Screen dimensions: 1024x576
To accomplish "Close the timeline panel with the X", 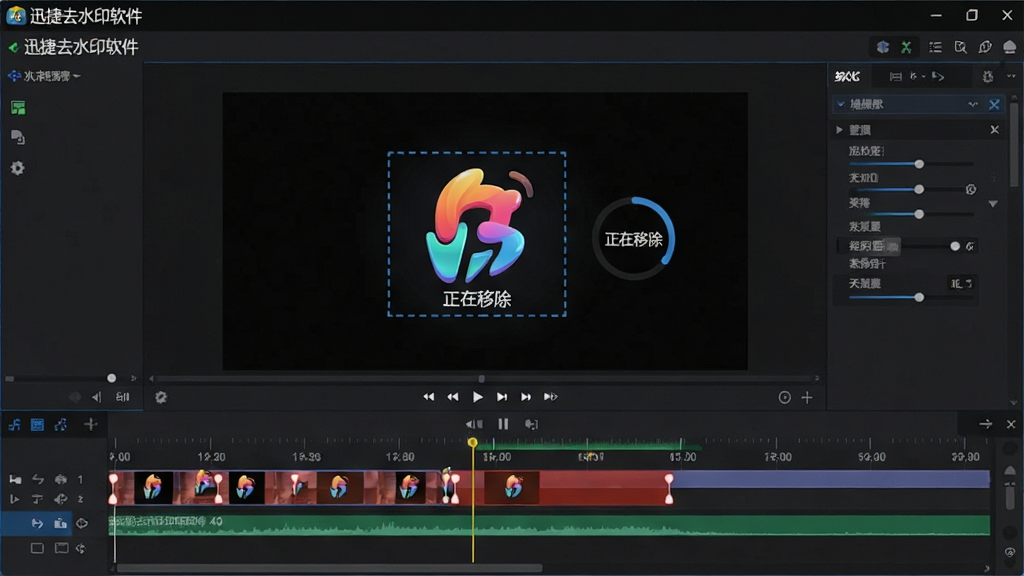I will (x=1011, y=424).
